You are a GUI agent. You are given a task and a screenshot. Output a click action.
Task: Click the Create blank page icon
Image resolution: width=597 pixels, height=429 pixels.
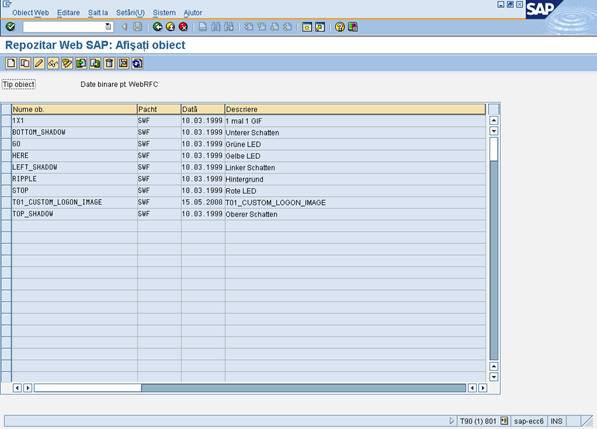pos(11,63)
